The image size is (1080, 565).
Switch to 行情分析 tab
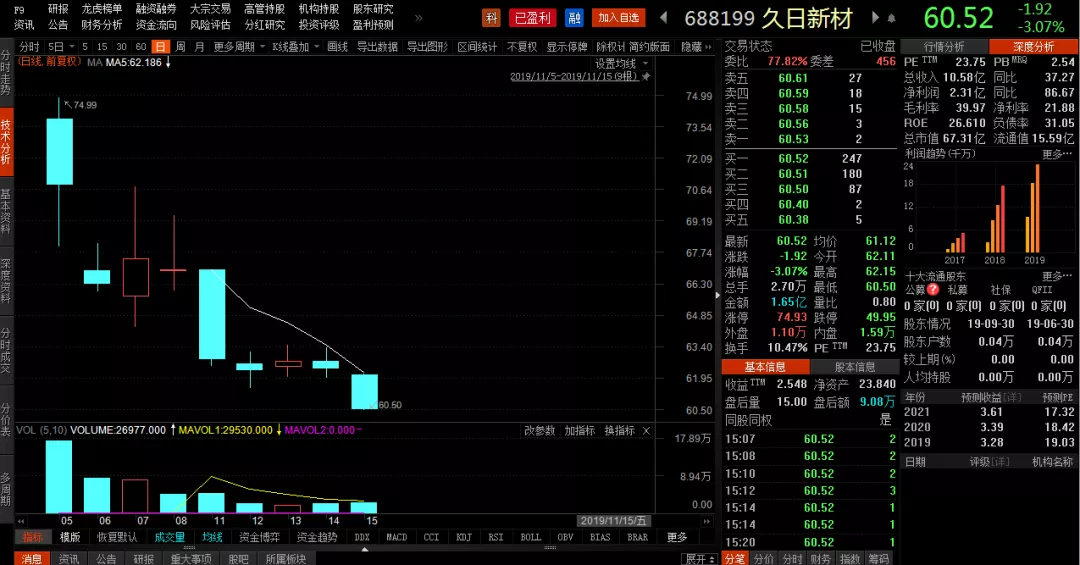tap(944, 46)
